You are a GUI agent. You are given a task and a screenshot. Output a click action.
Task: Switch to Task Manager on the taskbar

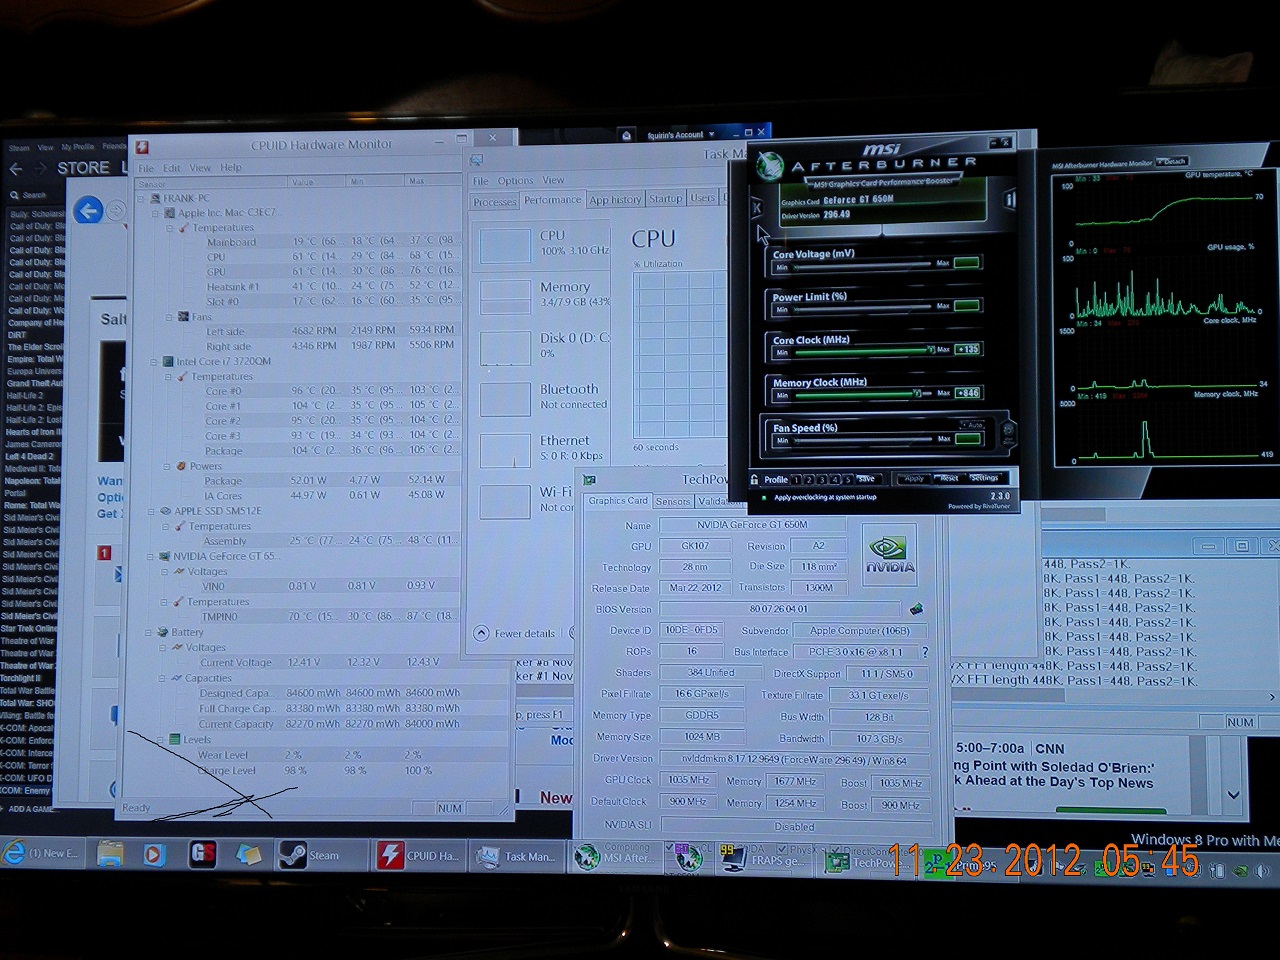pos(516,856)
